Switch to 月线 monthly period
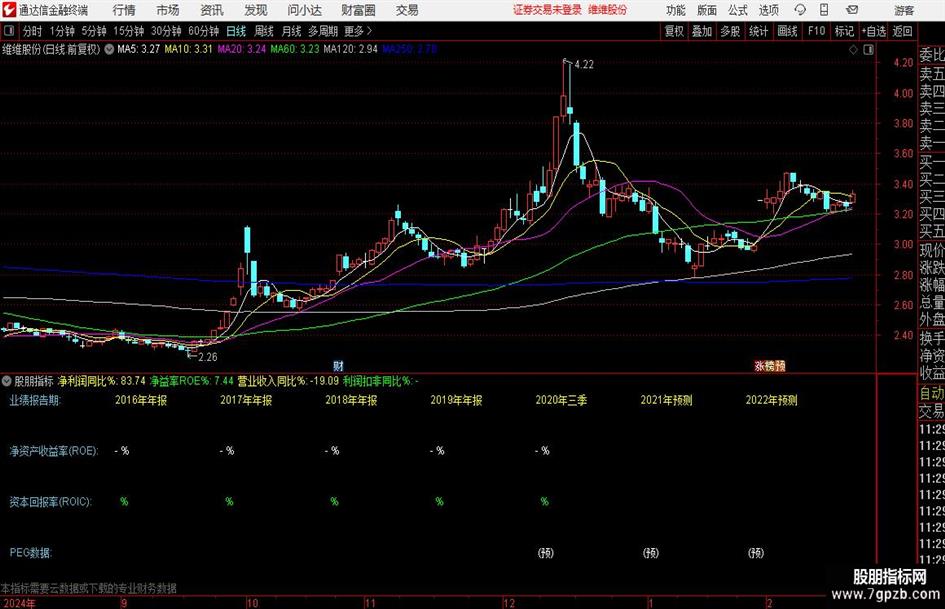Image resolution: width=945 pixels, height=609 pixels. tap(292, 31)
